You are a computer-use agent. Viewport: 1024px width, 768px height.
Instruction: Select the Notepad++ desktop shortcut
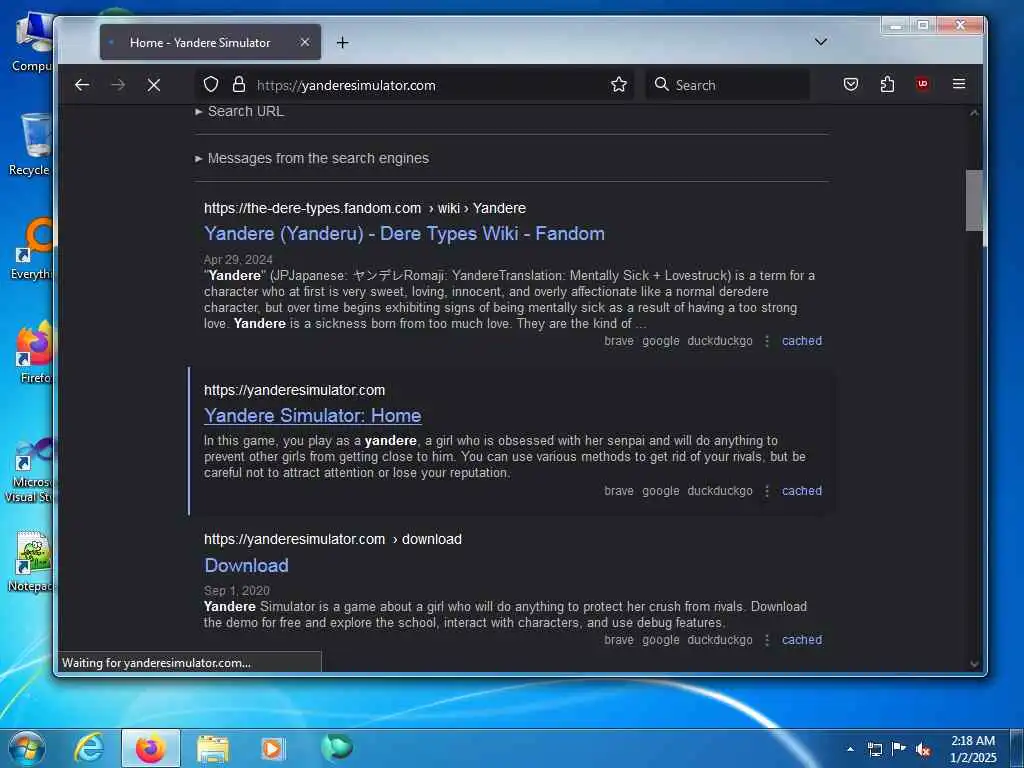[x=31, y=562]
